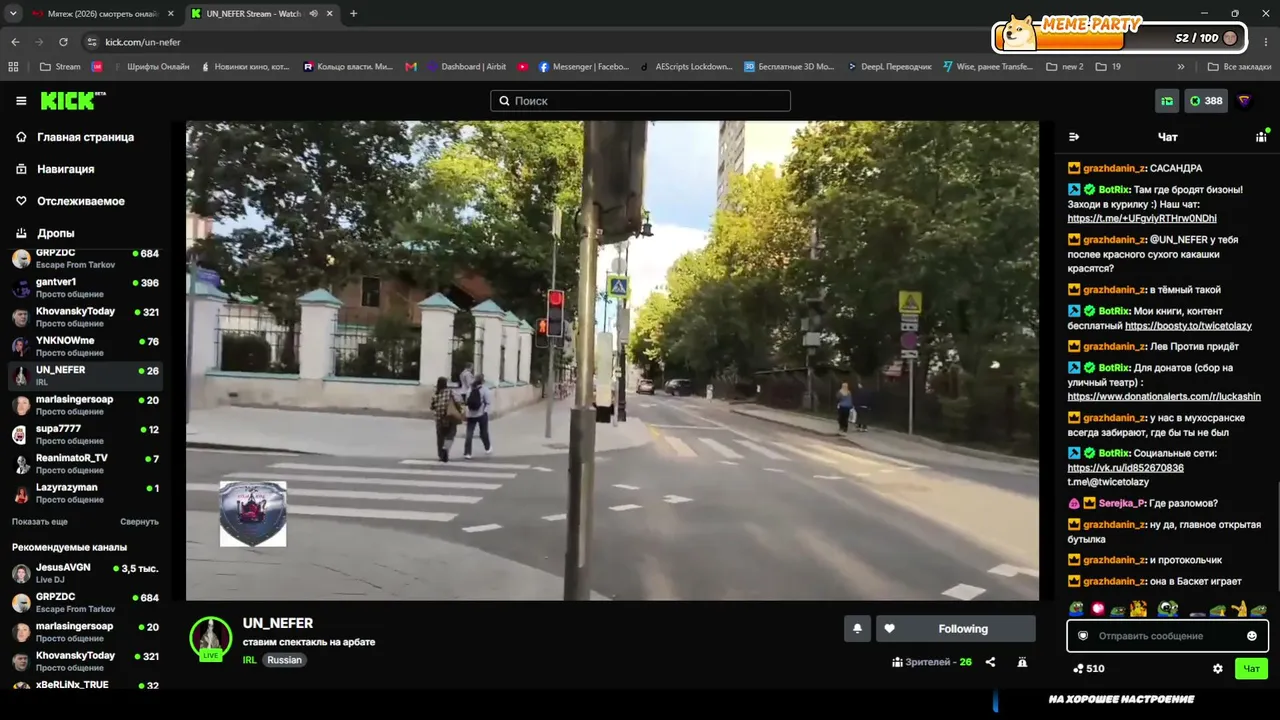Open Lazyrazyman channel in sidebar
The width and height of the screenshot is (1280, 720).
[x=85, y=493]
